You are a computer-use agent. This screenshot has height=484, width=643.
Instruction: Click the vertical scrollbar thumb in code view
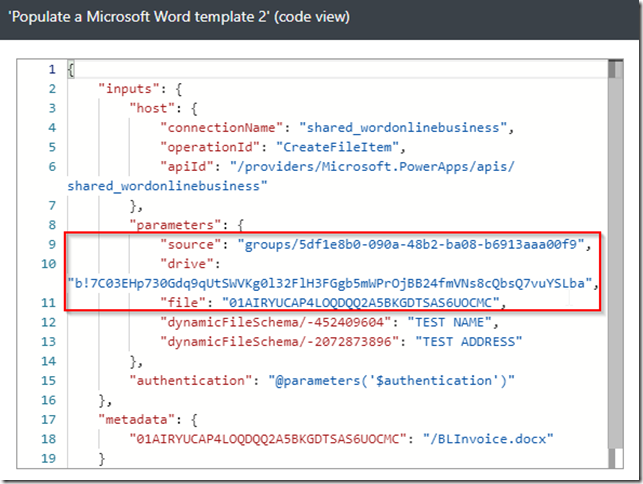tap(616, 254)
